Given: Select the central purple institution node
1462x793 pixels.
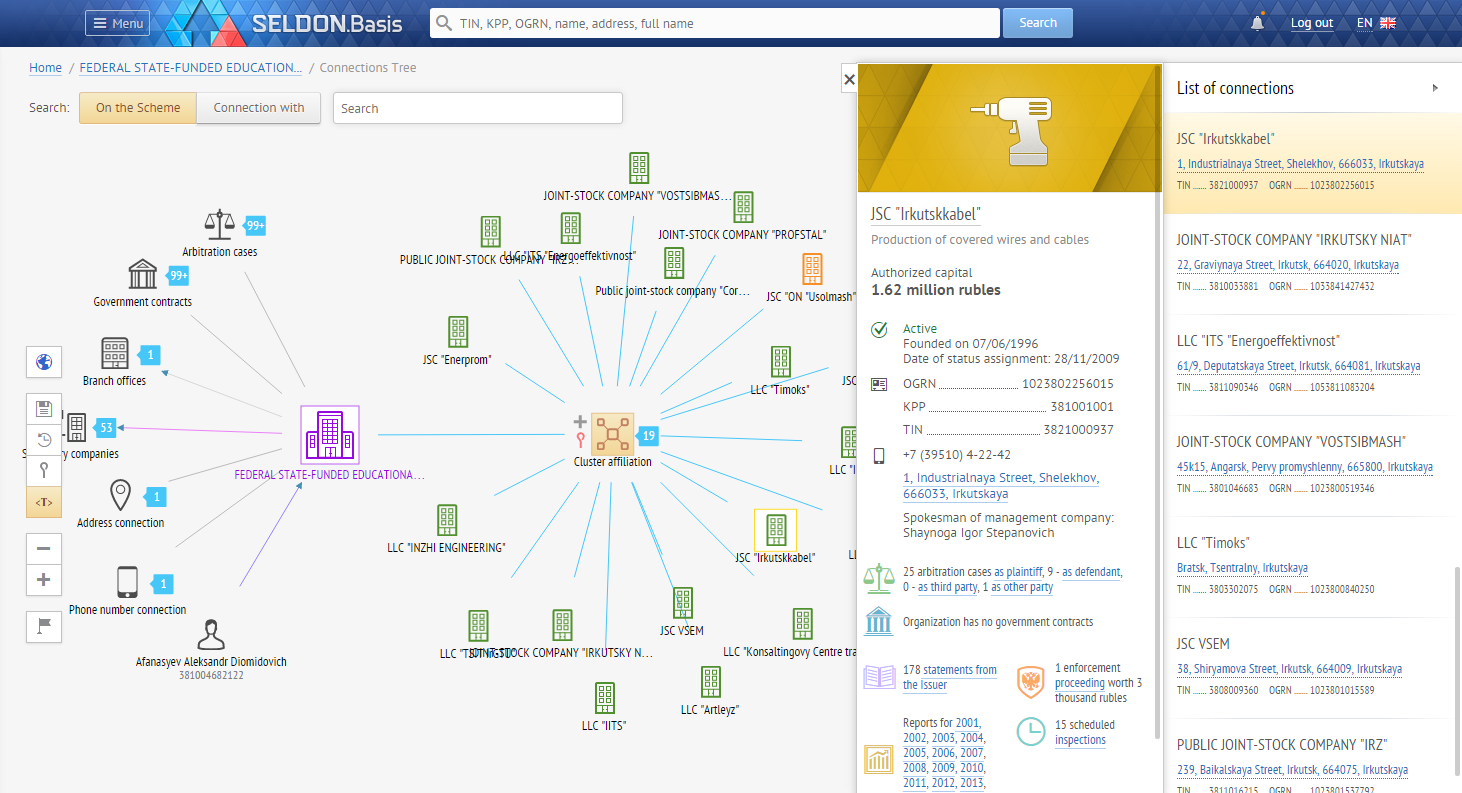Looking at the screenshot, I should point(330,435).
